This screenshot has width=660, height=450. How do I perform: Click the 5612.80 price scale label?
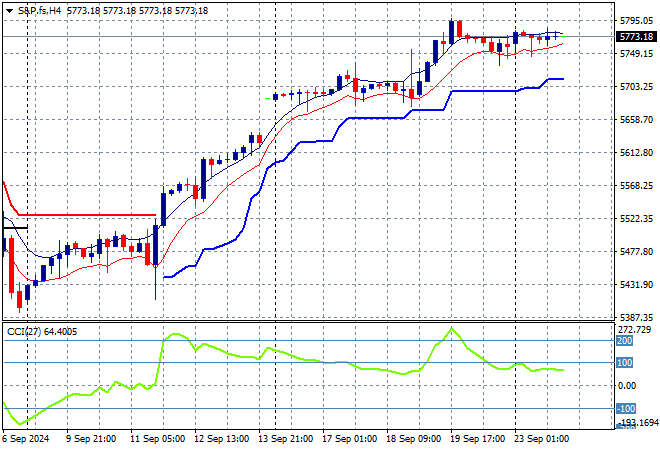(x=635, y=153)
